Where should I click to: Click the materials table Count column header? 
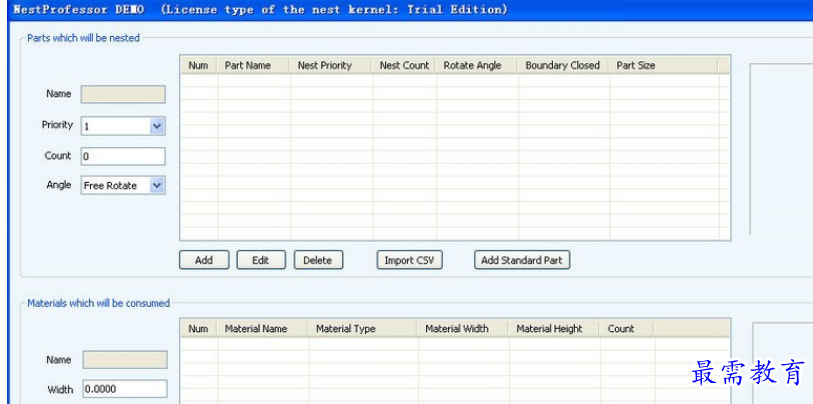pyautogui.click(x=627, y=329)
